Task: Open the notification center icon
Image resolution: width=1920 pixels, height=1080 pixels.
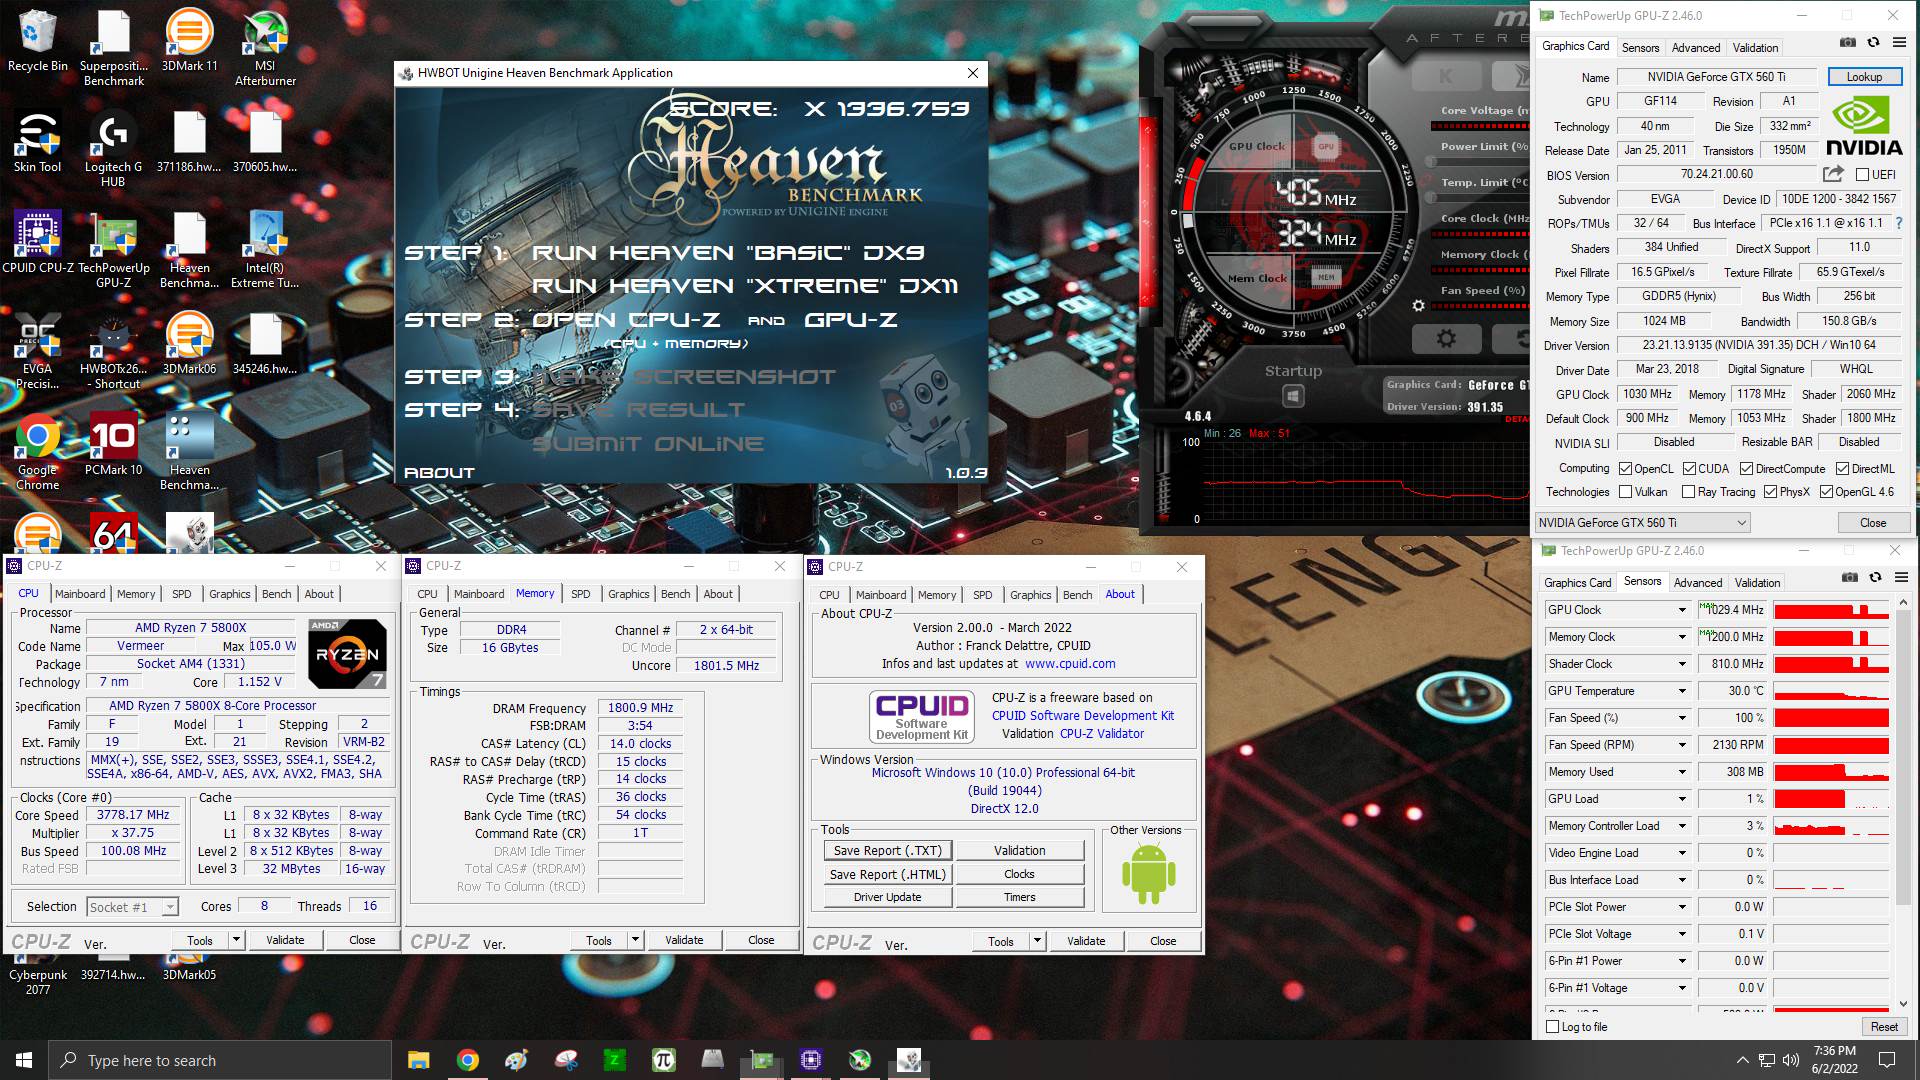Action: [1887, 1060]
